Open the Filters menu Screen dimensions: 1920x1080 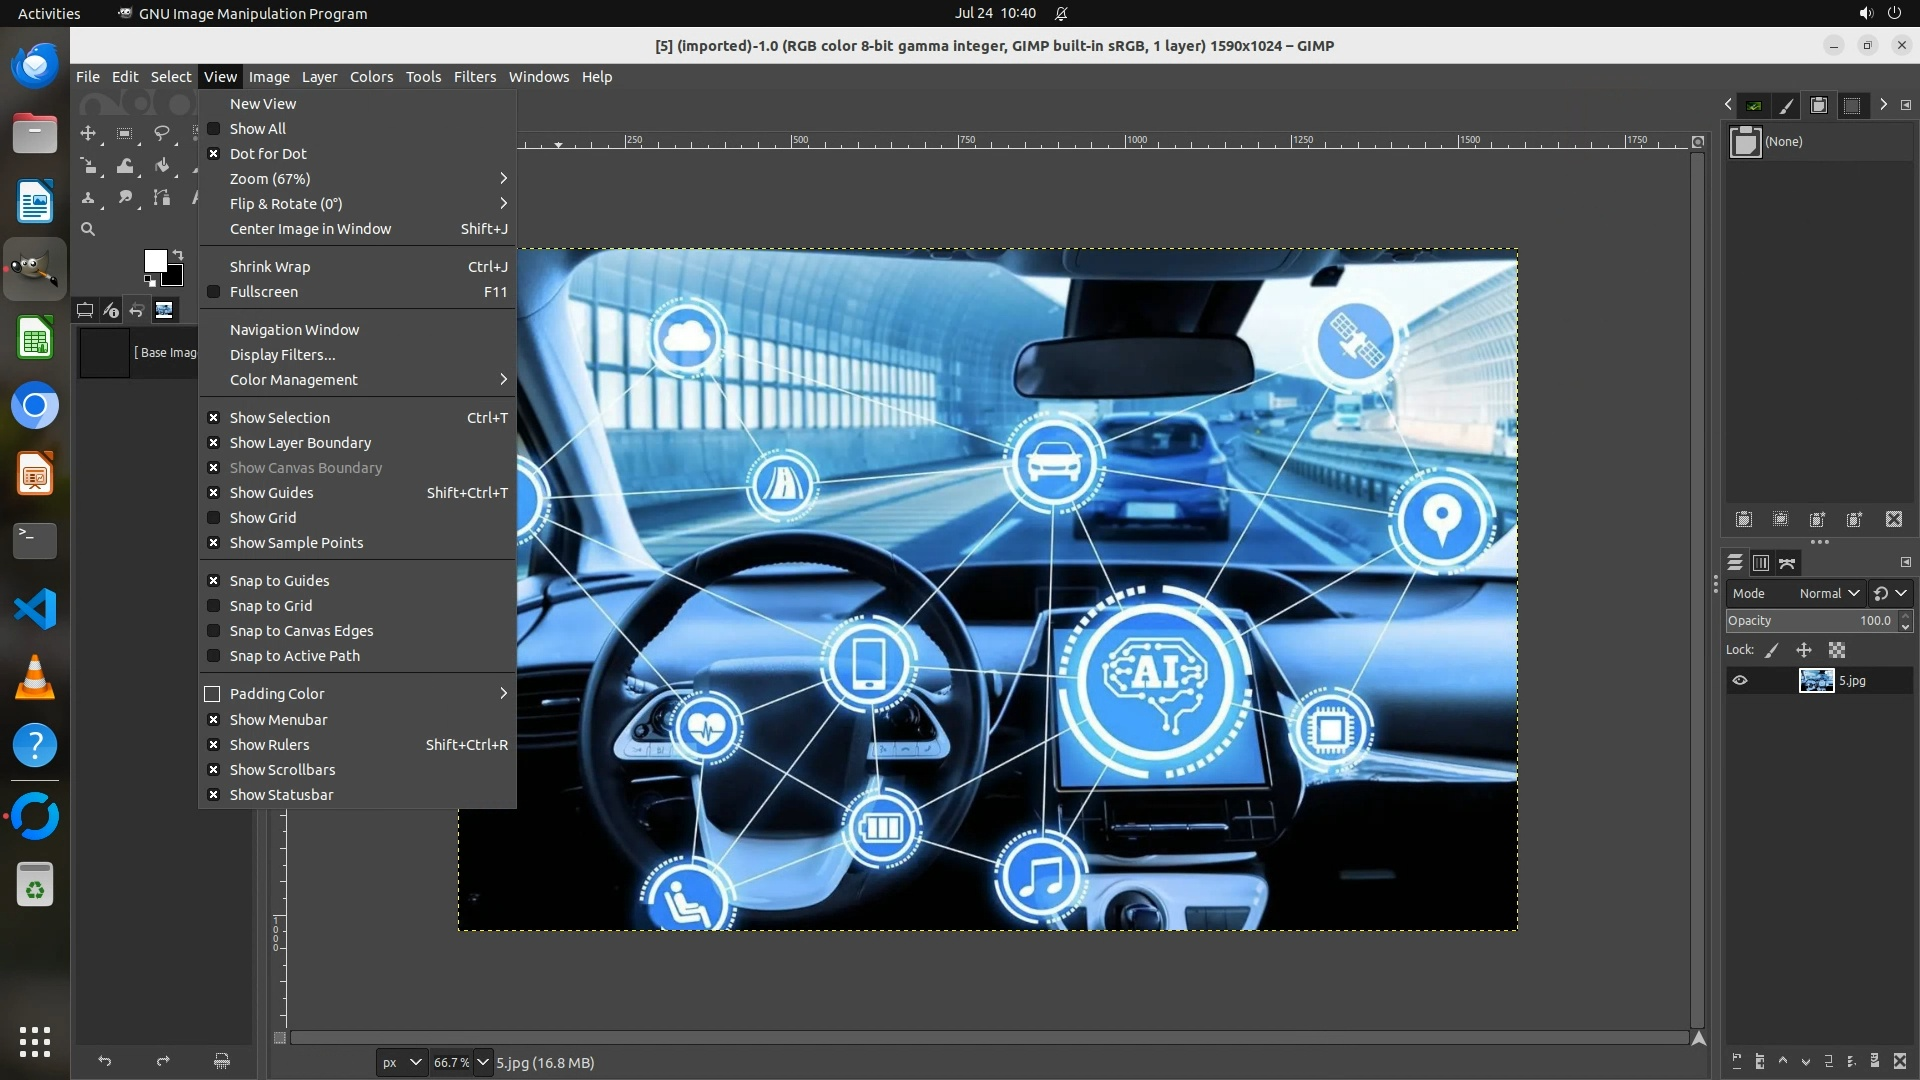click(x=474, y=77)
